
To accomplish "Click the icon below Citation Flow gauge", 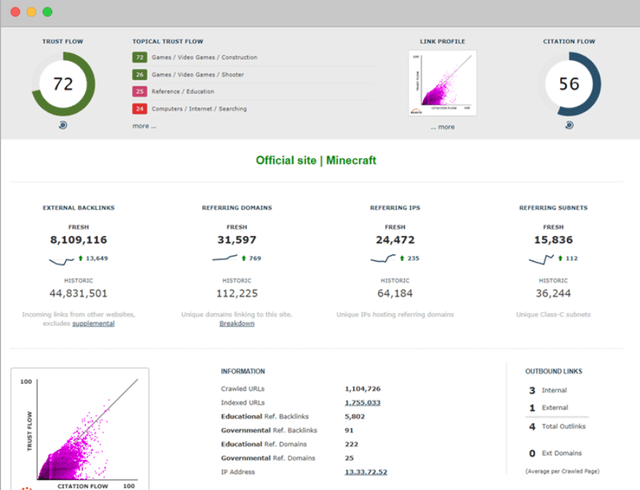I will click(x=569, y=125).
